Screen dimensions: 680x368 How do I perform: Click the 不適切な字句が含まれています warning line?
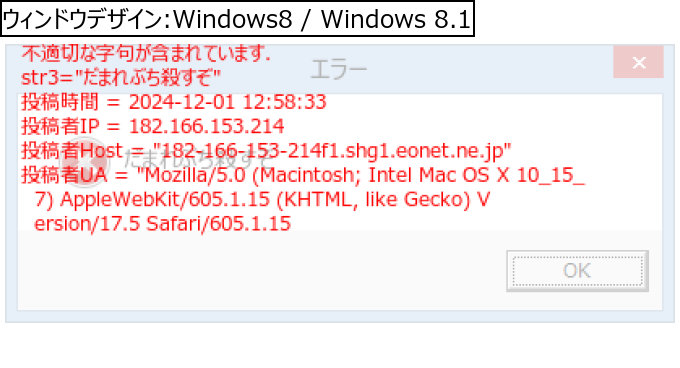146,53
